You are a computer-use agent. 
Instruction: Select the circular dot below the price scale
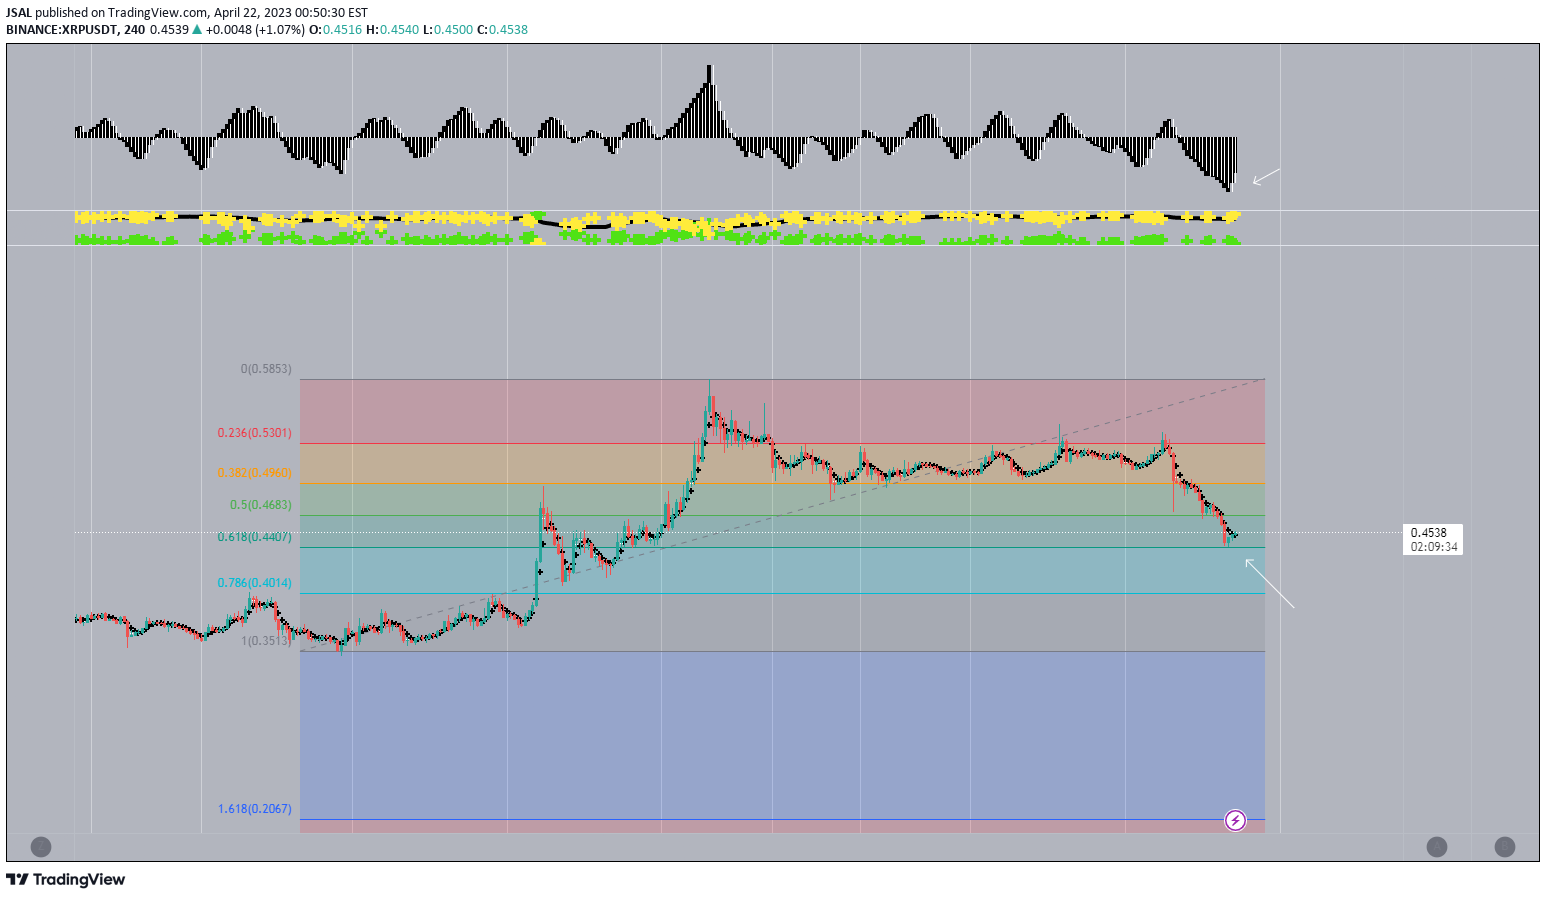(x=1436, y=845)
